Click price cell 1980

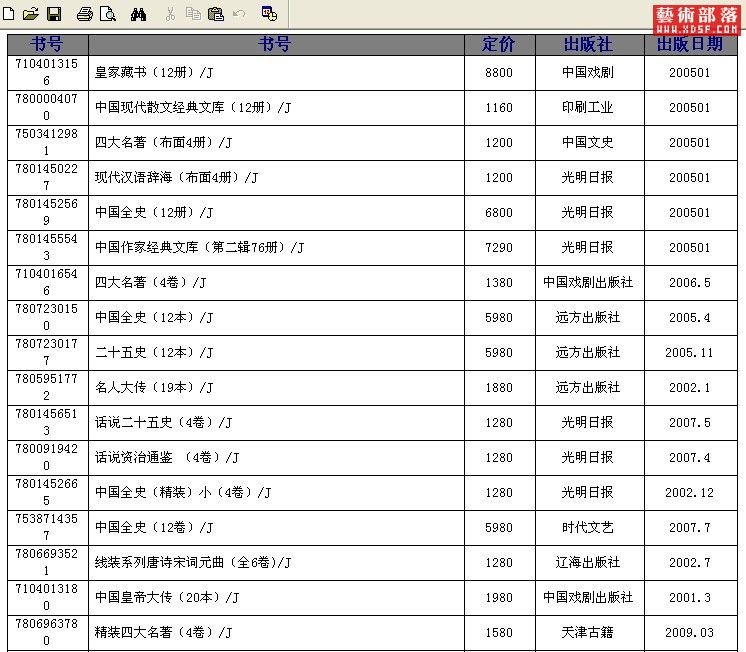[500, 598]
